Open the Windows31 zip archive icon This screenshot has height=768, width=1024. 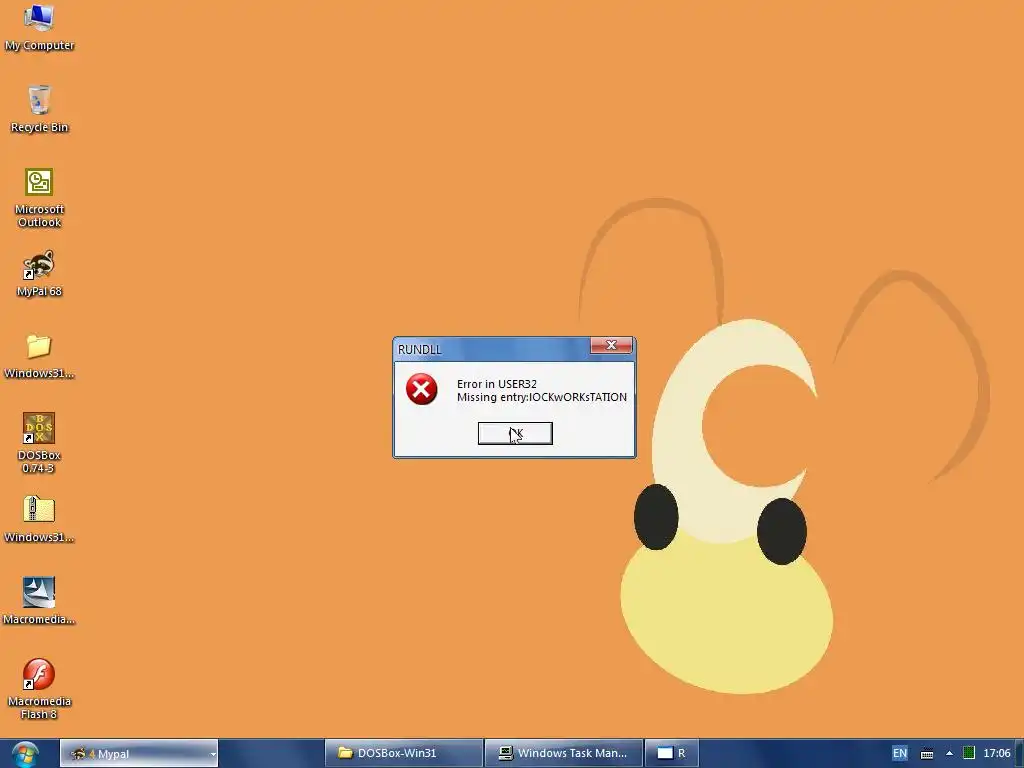pos(39,519)
